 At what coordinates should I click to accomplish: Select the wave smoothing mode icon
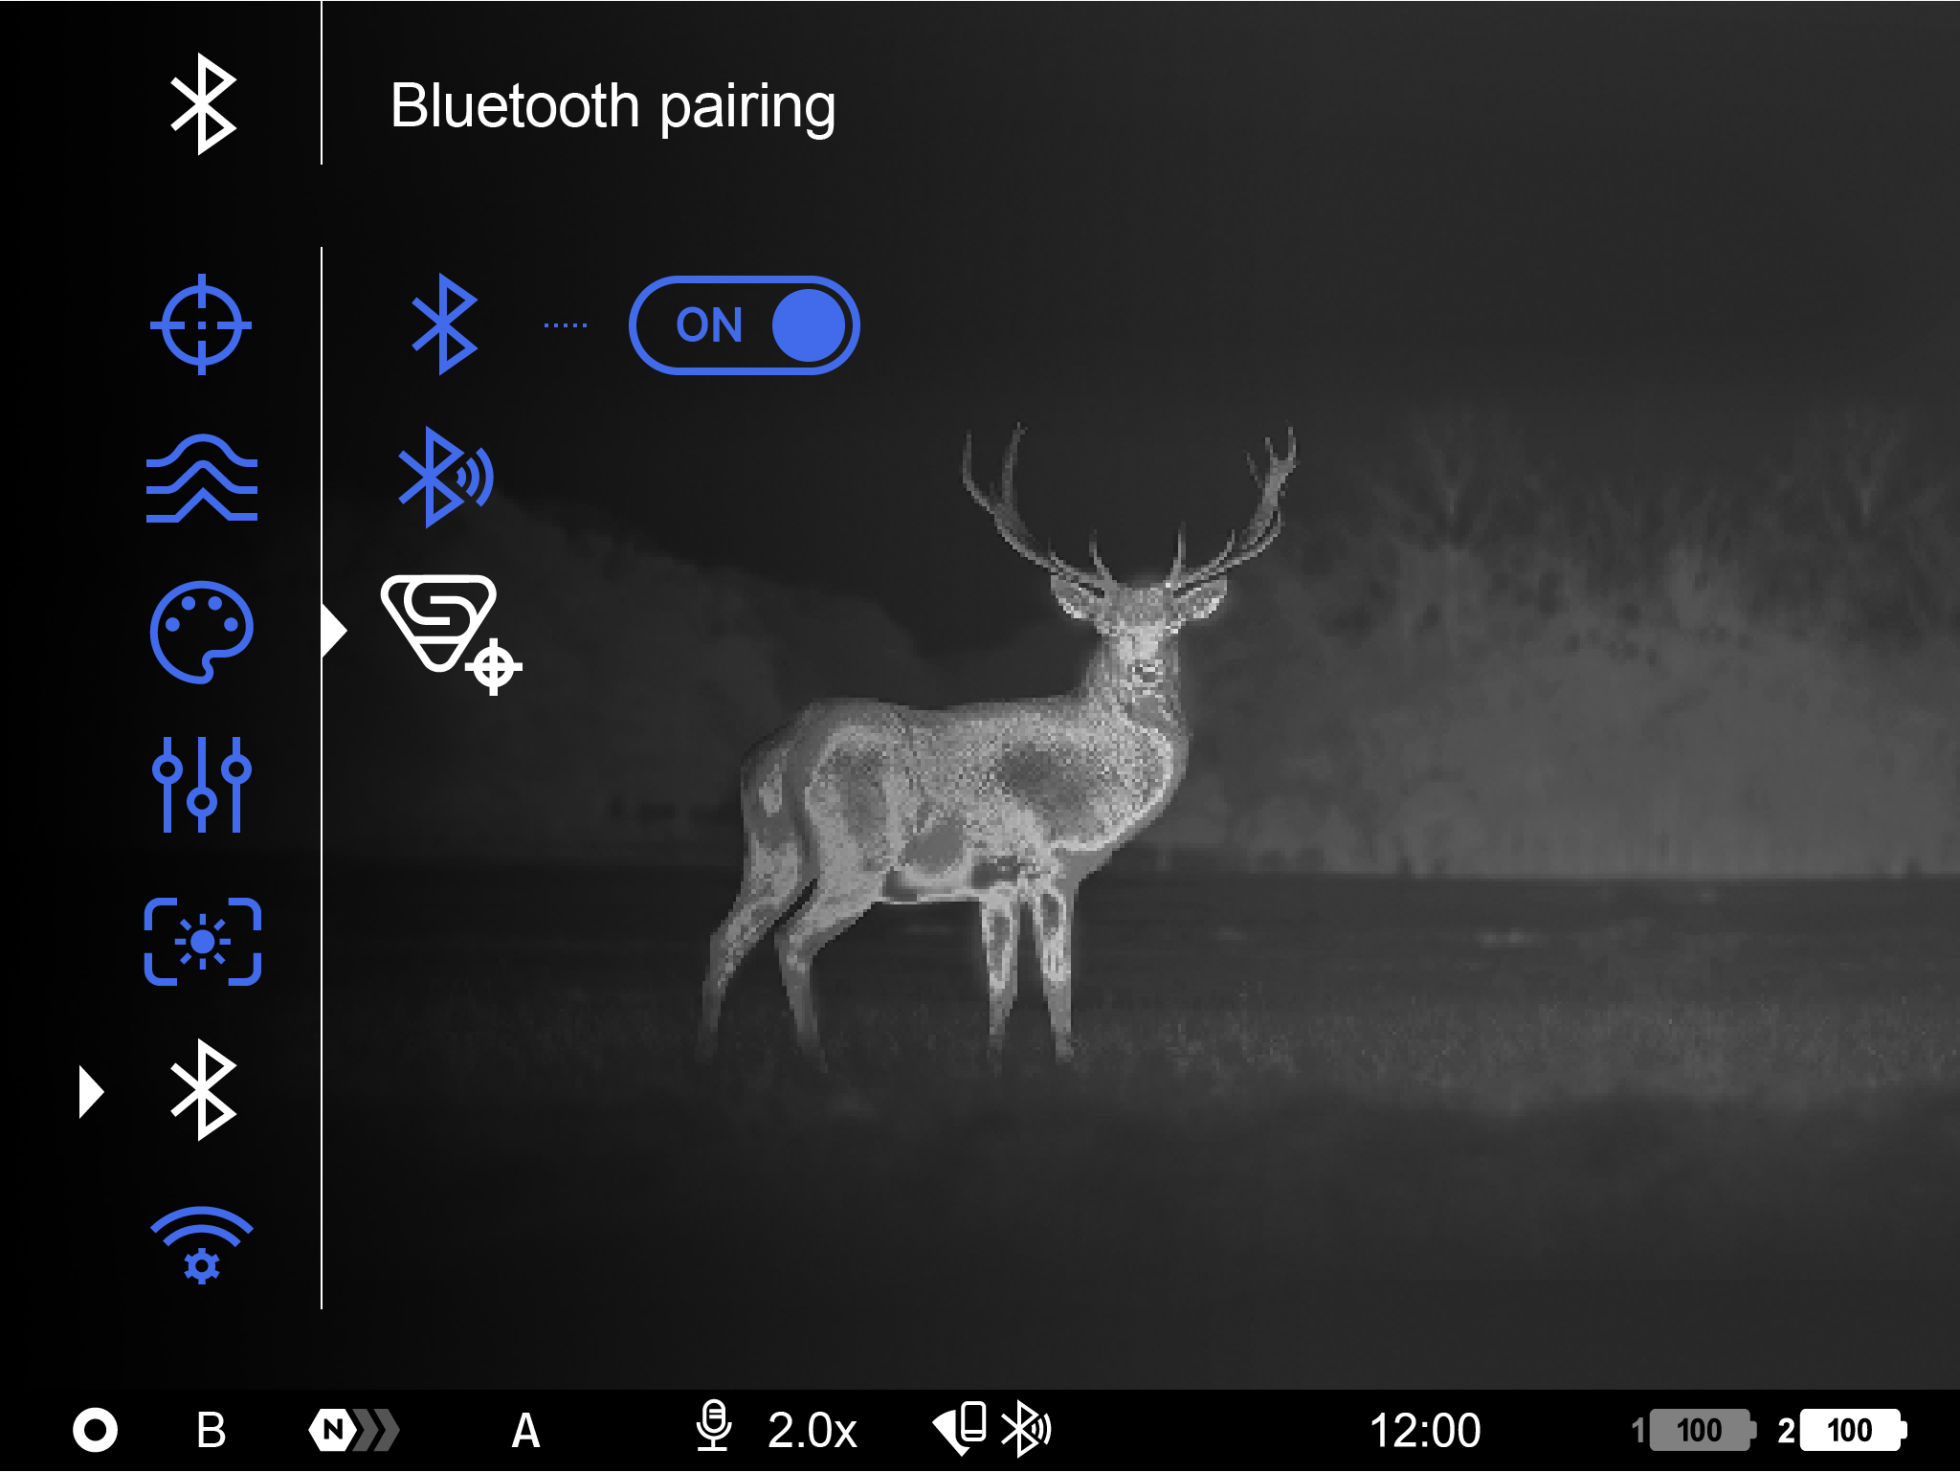201,479
